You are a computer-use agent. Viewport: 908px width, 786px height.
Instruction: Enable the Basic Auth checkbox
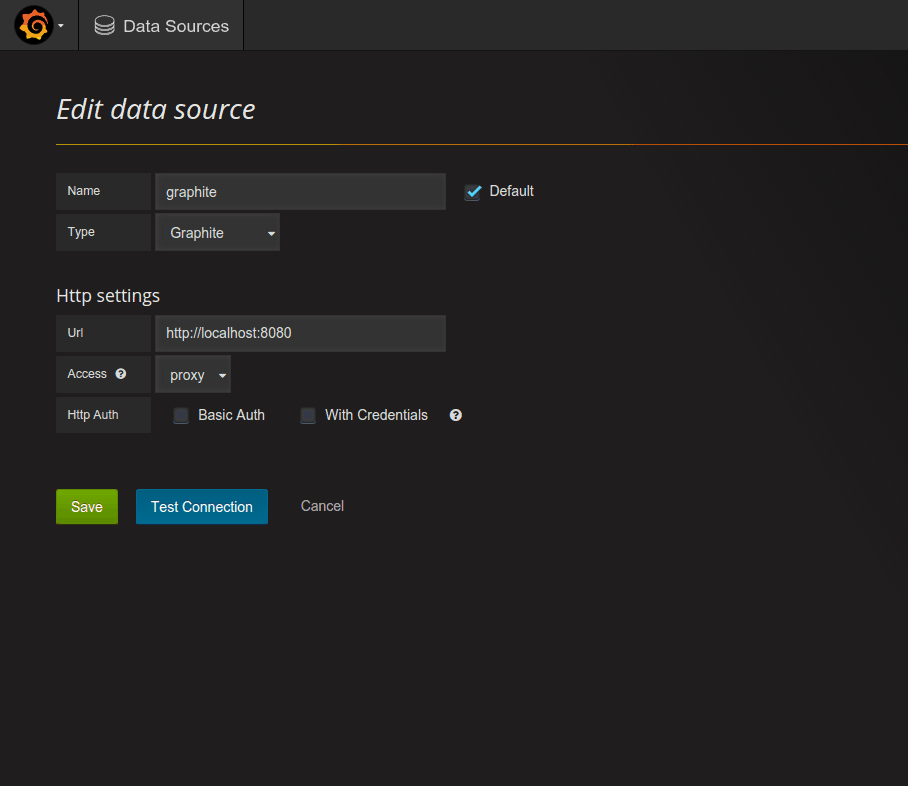[181, 416]
